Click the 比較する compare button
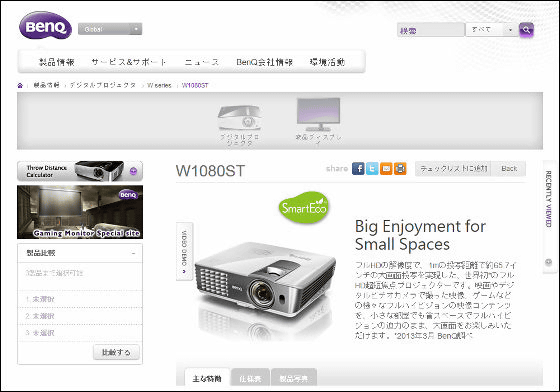The height and width of the screenshot is (392, 560). (x=116, y=352)
